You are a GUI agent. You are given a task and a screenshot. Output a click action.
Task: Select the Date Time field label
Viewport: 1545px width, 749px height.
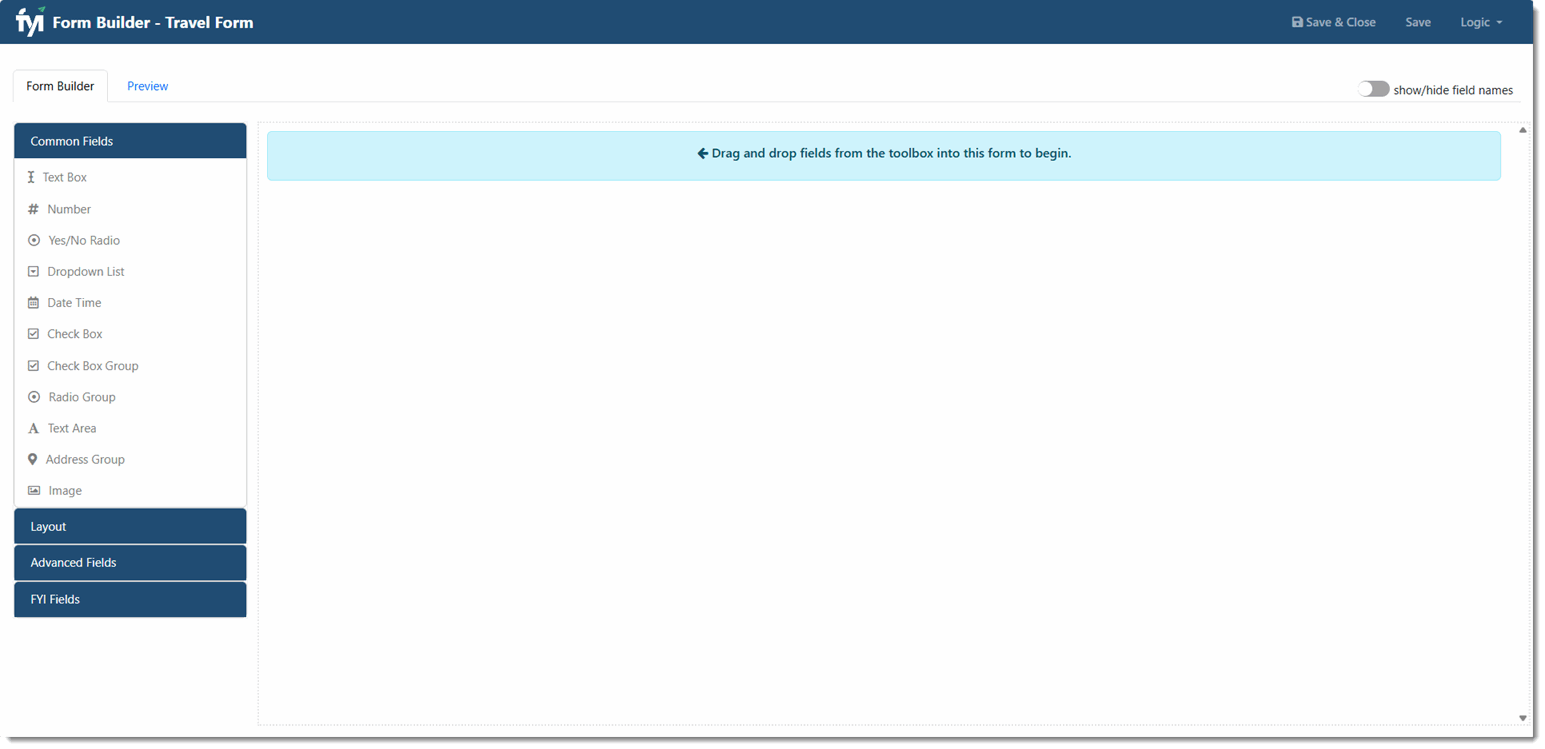coord(74,303)
